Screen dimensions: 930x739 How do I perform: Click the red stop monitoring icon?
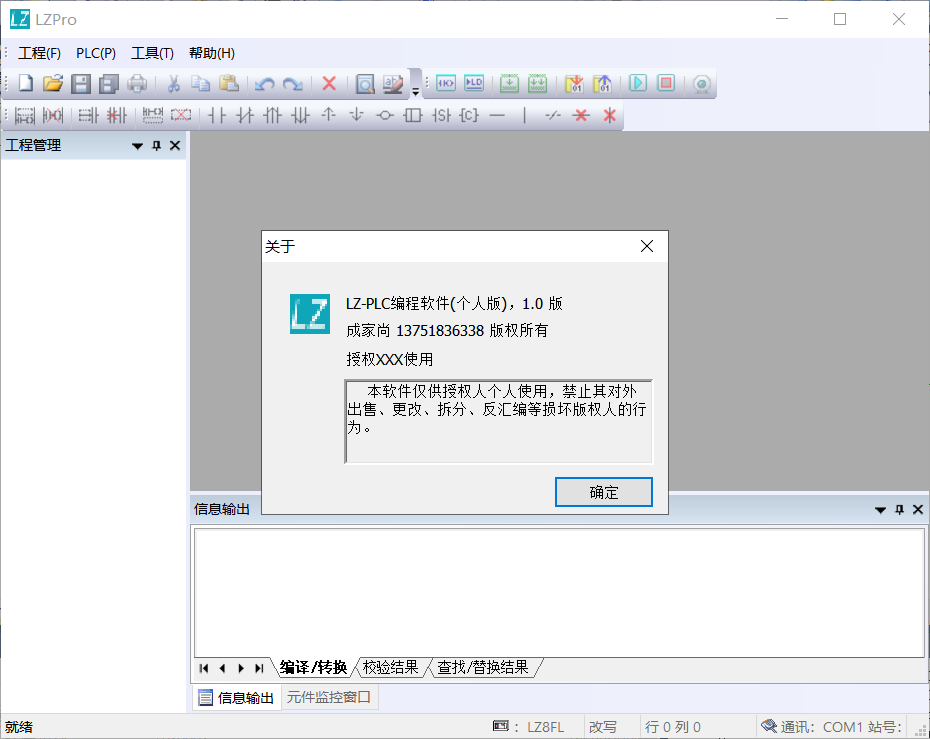tap(665, 83)
